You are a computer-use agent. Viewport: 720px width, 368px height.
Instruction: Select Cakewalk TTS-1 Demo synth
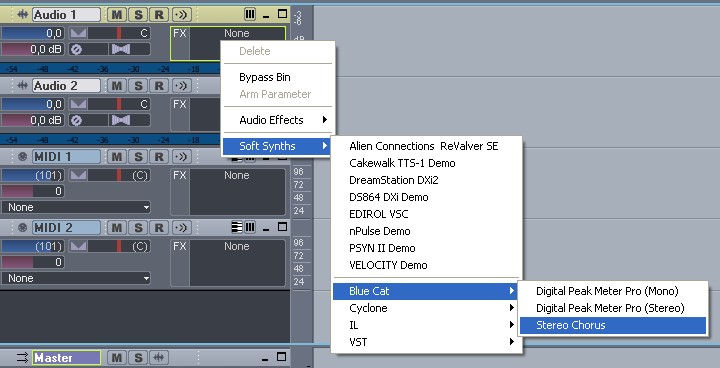(426, 163)
